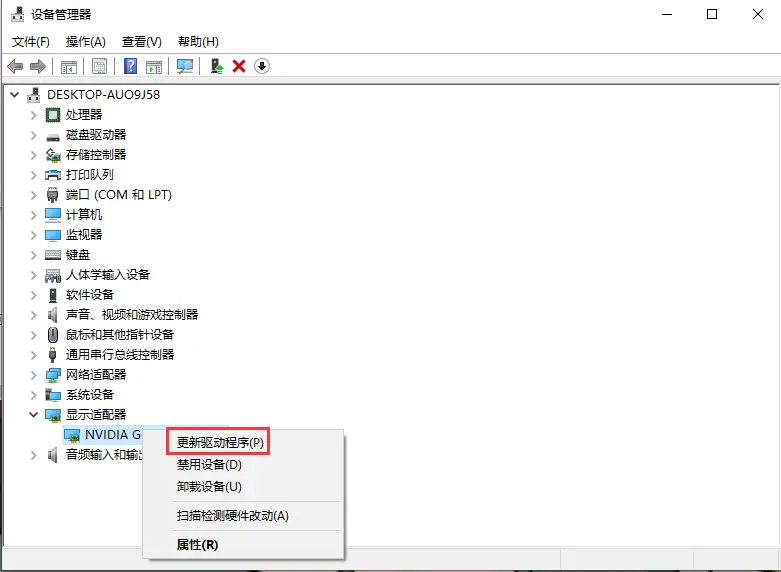
Task: Click the Scan for hardware changes monitor icon
Action: pos(185,66)
